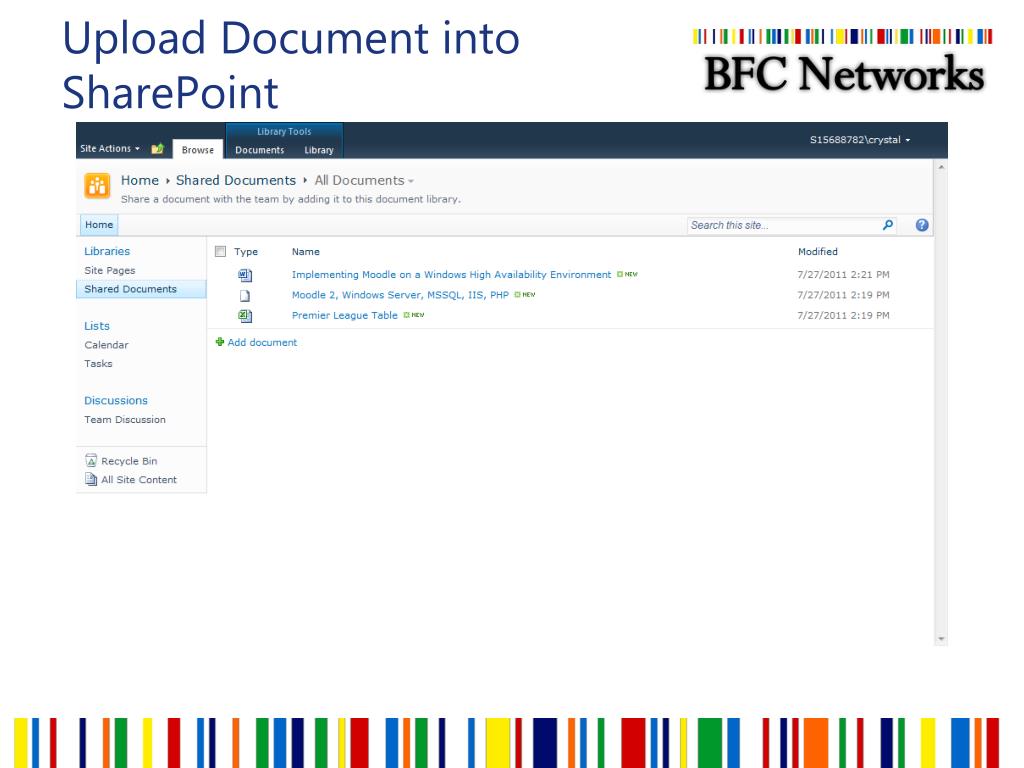Image resolution: width=1024 pixels, height=768 pixels.
Task: Open the Libraries heading link
Action: tap(107, 251)
